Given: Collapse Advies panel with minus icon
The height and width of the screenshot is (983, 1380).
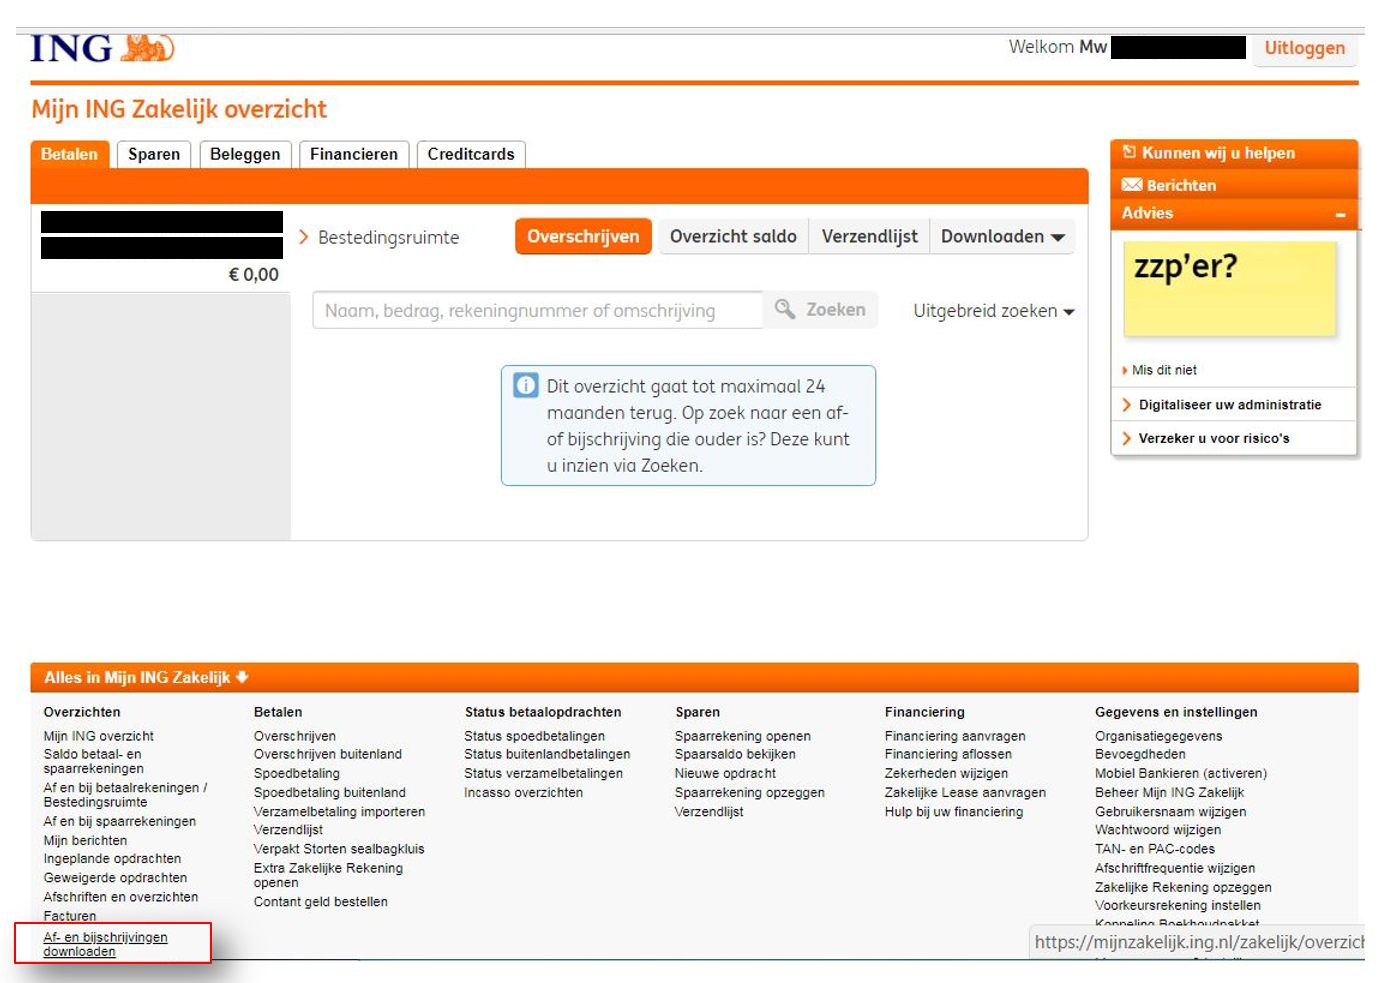Looking at the screenshot, I should coord(1340,214).
